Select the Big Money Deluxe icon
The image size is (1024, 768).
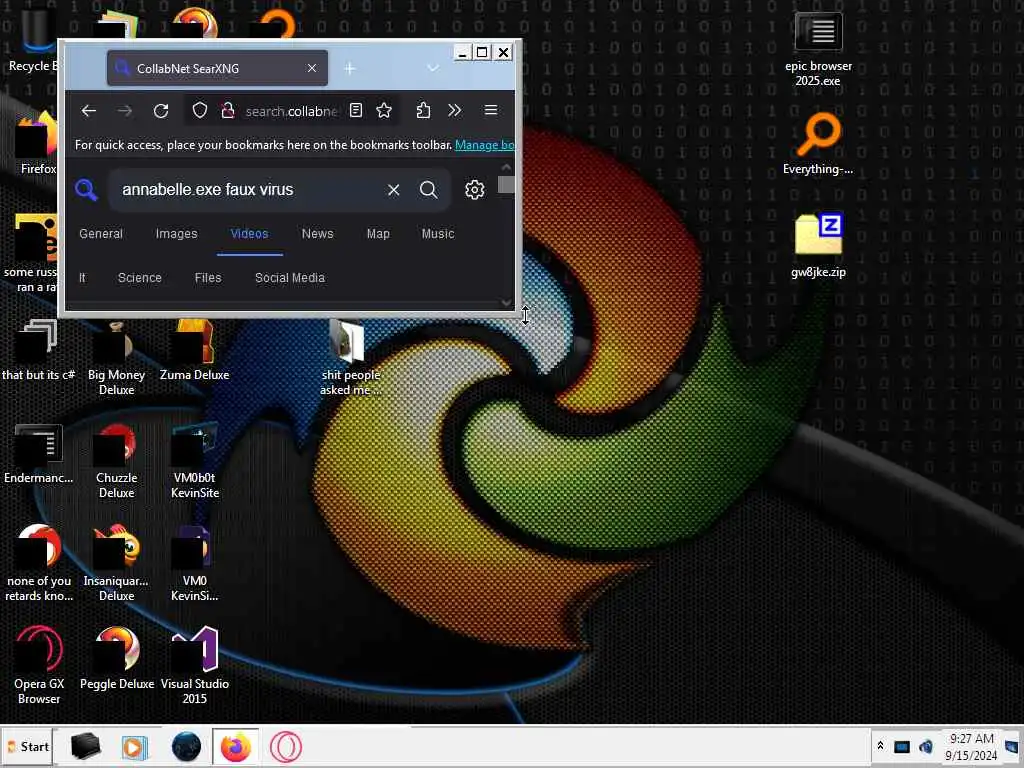pos(116,359)
